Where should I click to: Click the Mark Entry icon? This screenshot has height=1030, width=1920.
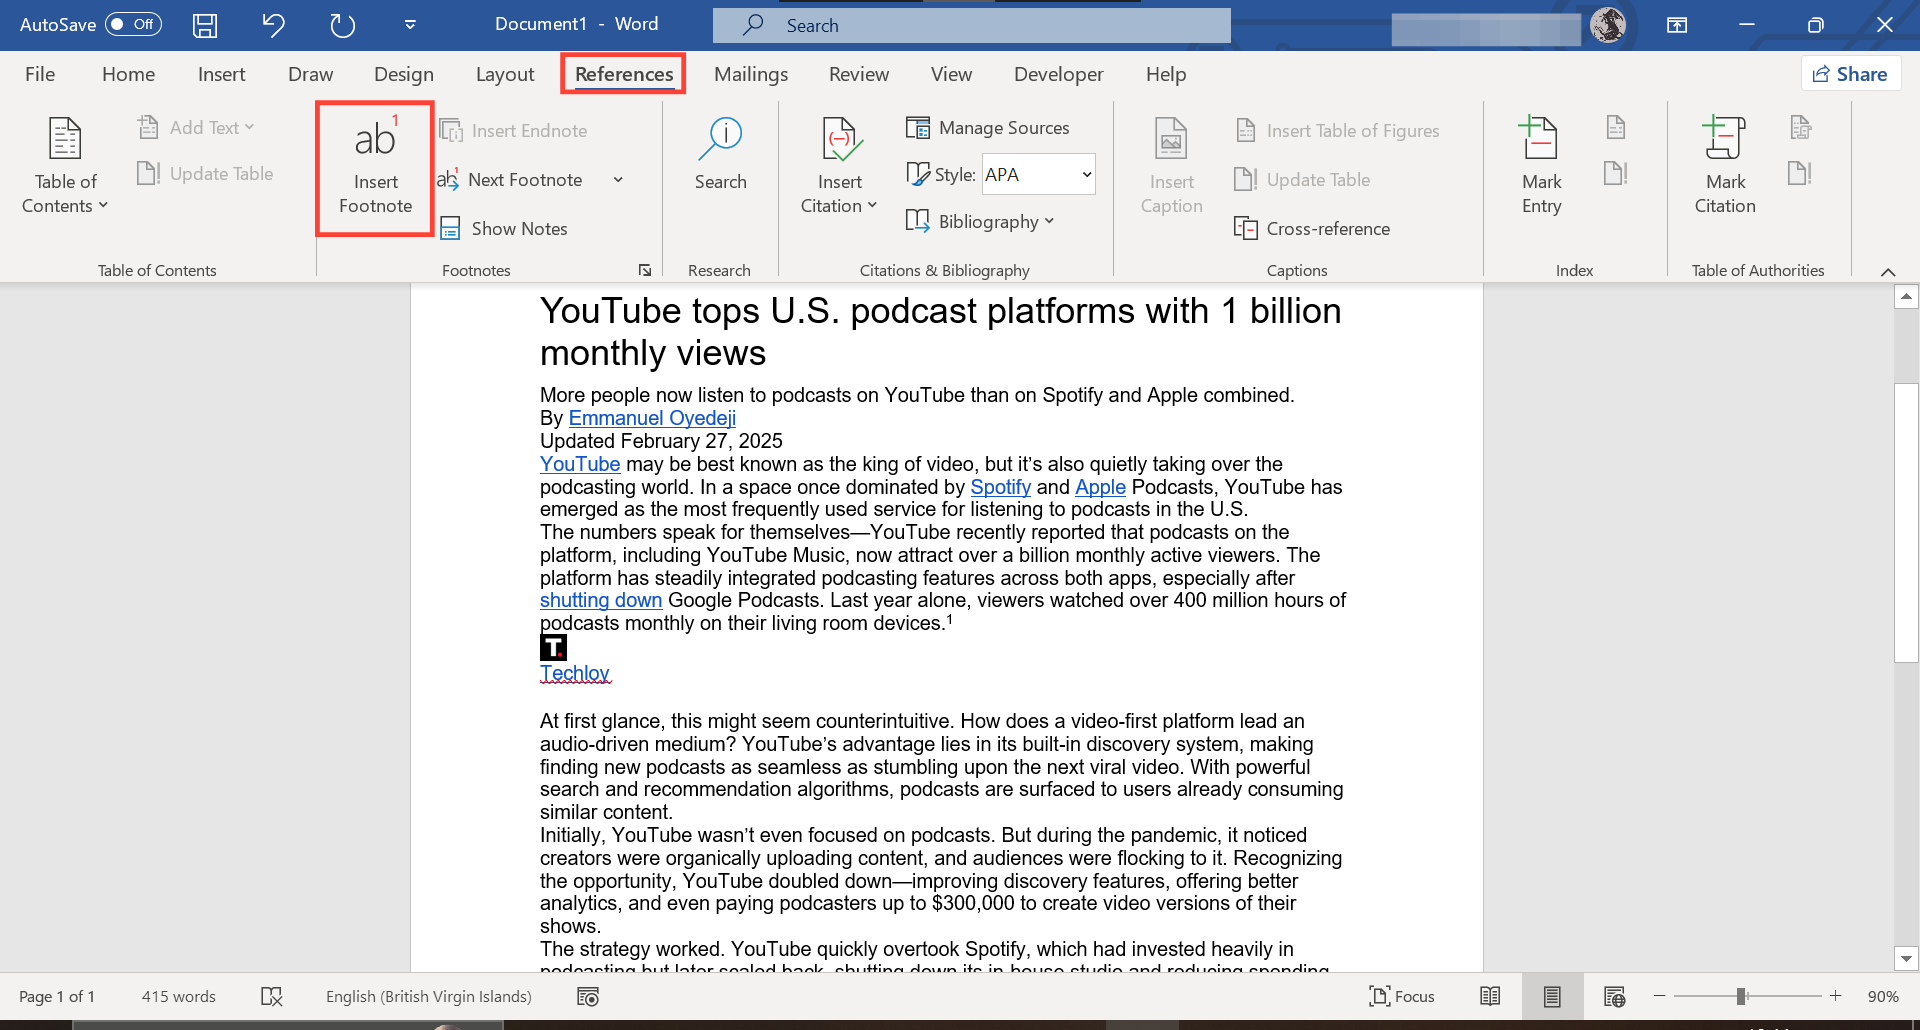point(1540,140)
